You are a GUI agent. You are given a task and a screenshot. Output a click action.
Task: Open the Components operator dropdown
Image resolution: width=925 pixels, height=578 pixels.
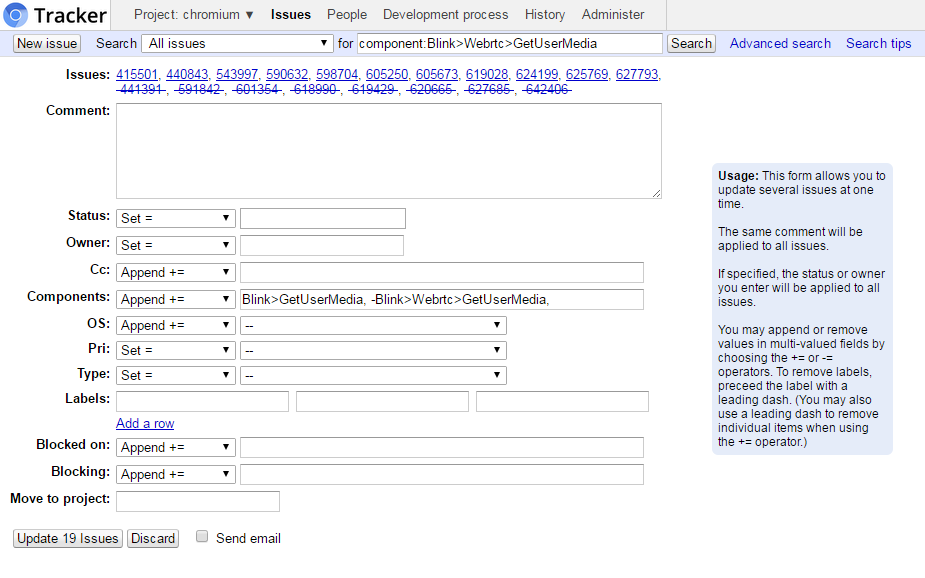(x=176, y=299)
